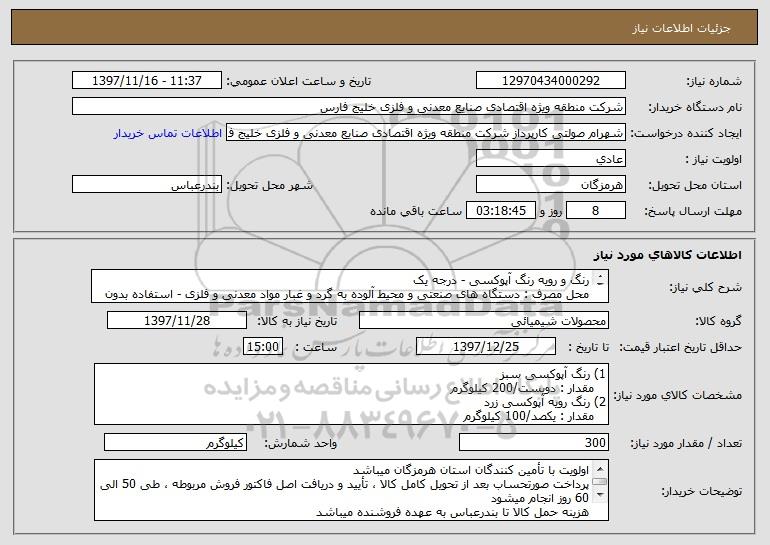Image resolution: width=770 pixels, height=545 pixels.
Task: Click the delivery province field هرمزگان
Action: coord(550,185)
